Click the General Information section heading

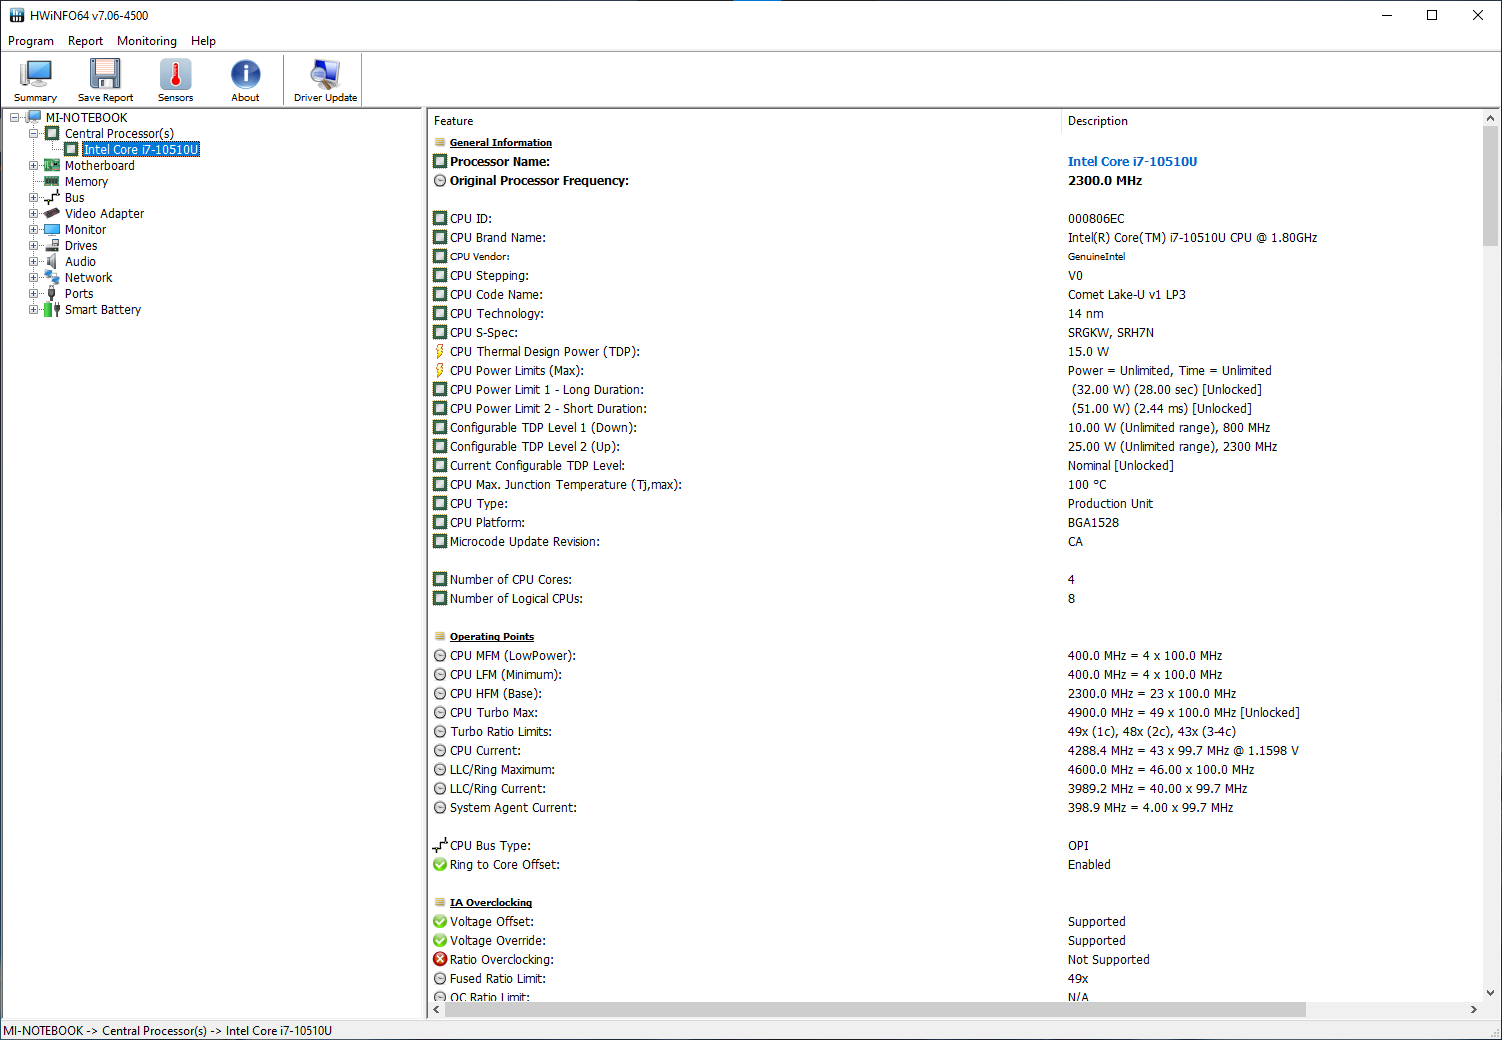coord(500,142)
